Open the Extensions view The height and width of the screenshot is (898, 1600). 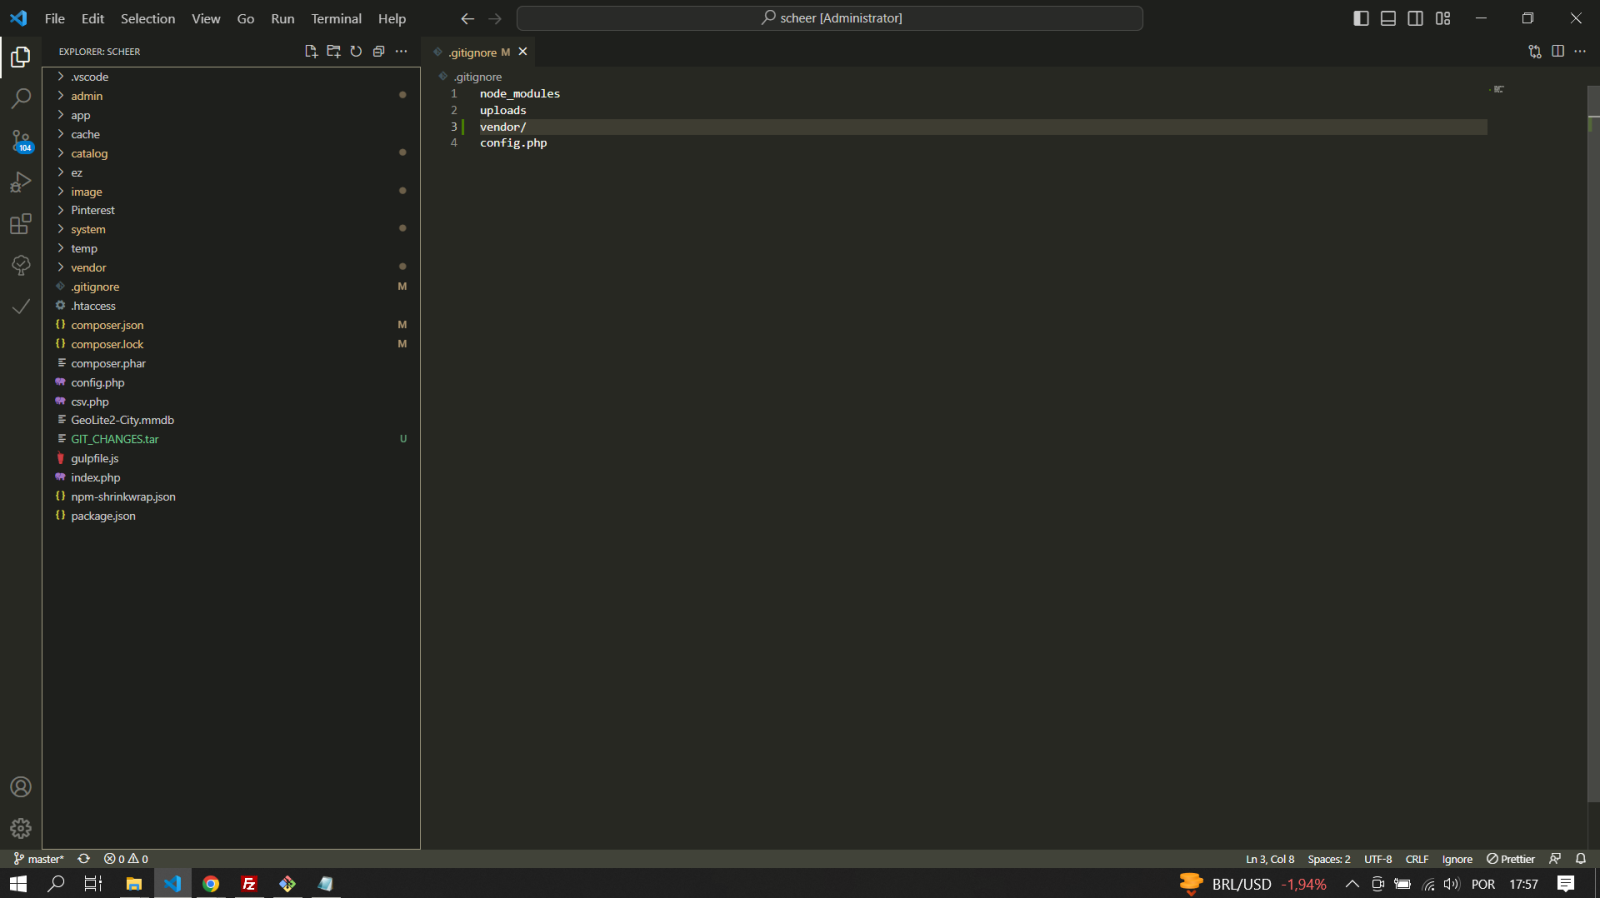[x=21, y=224]
